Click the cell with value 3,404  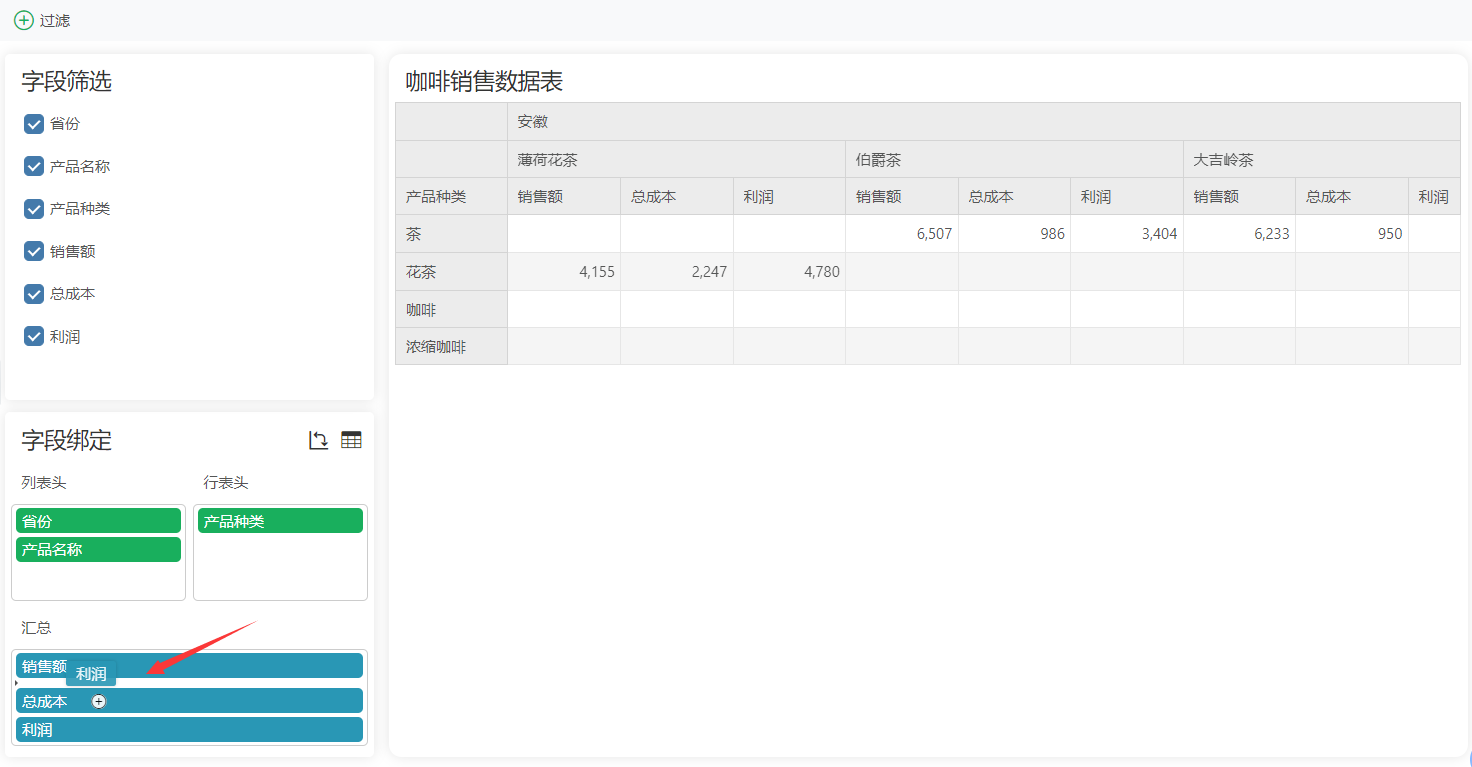1127,234
